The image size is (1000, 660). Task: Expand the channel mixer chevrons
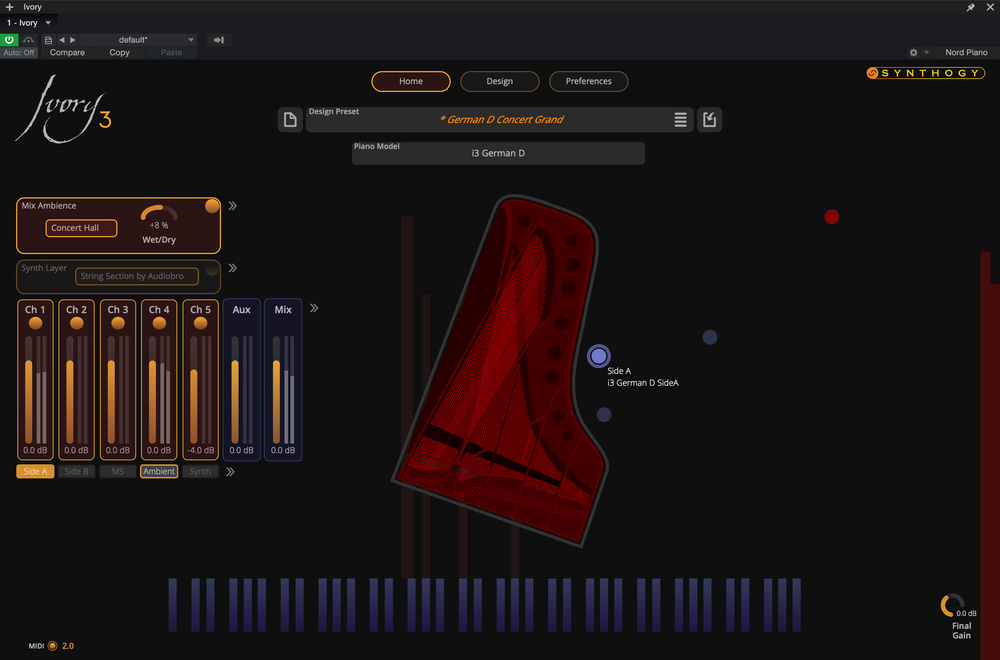pos(314,308)
